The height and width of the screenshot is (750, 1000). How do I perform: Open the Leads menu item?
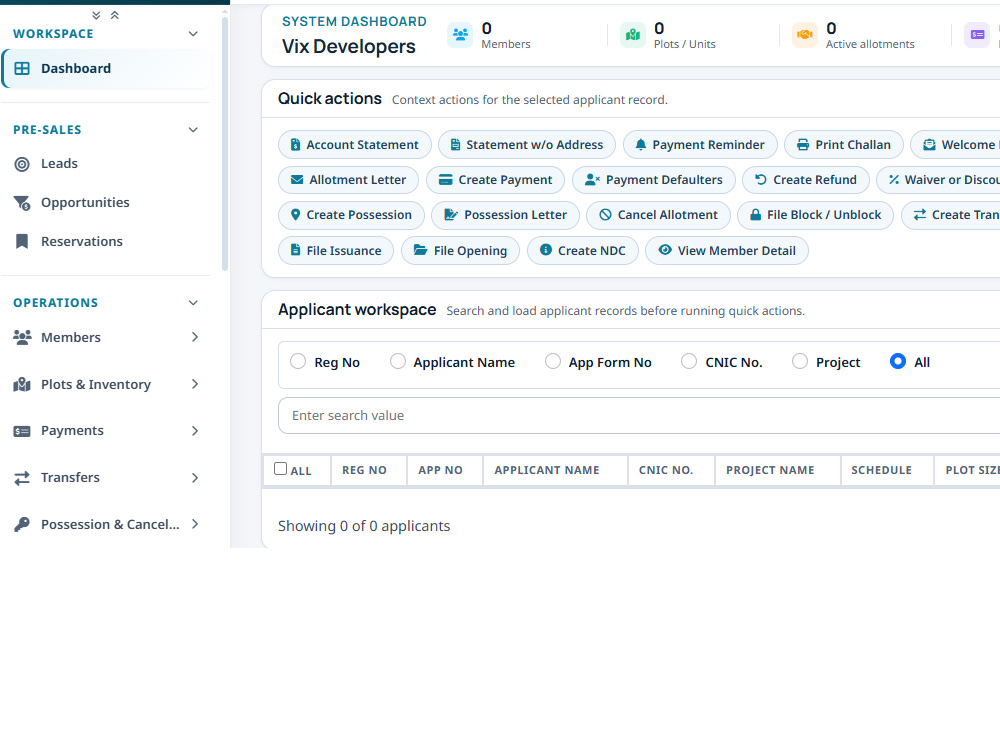tap(106, 164)
